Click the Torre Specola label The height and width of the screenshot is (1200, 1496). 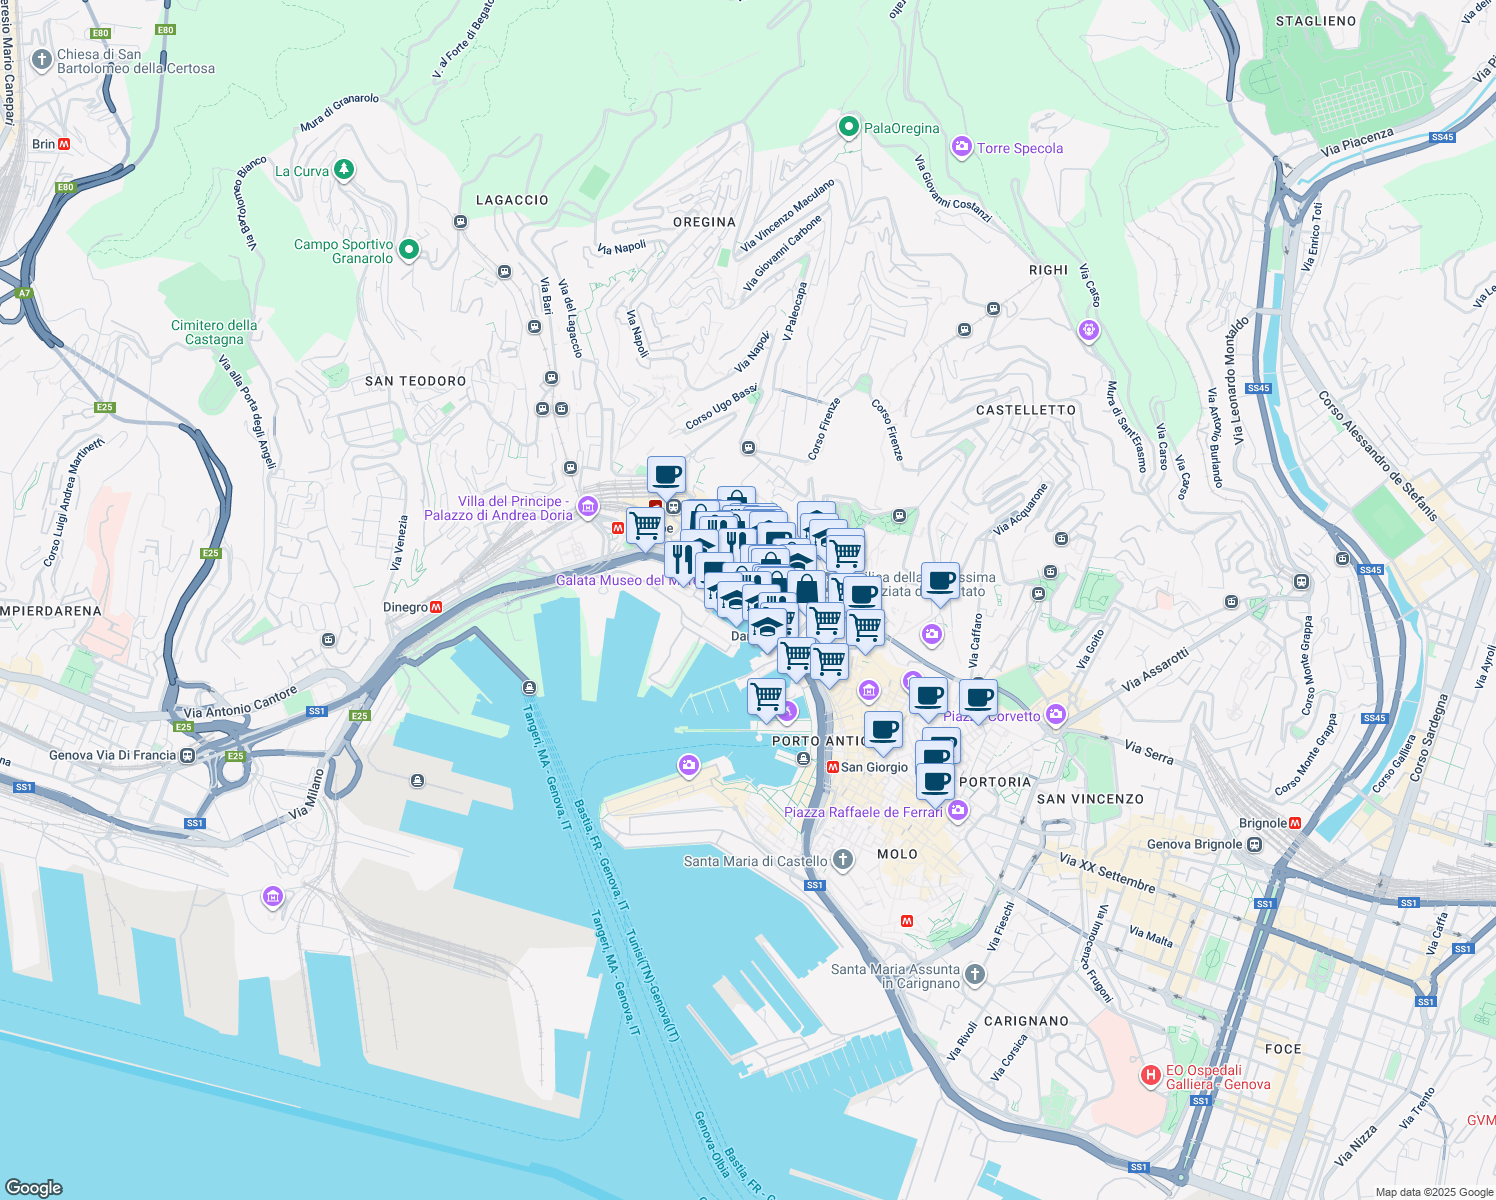click(1020, 148)
